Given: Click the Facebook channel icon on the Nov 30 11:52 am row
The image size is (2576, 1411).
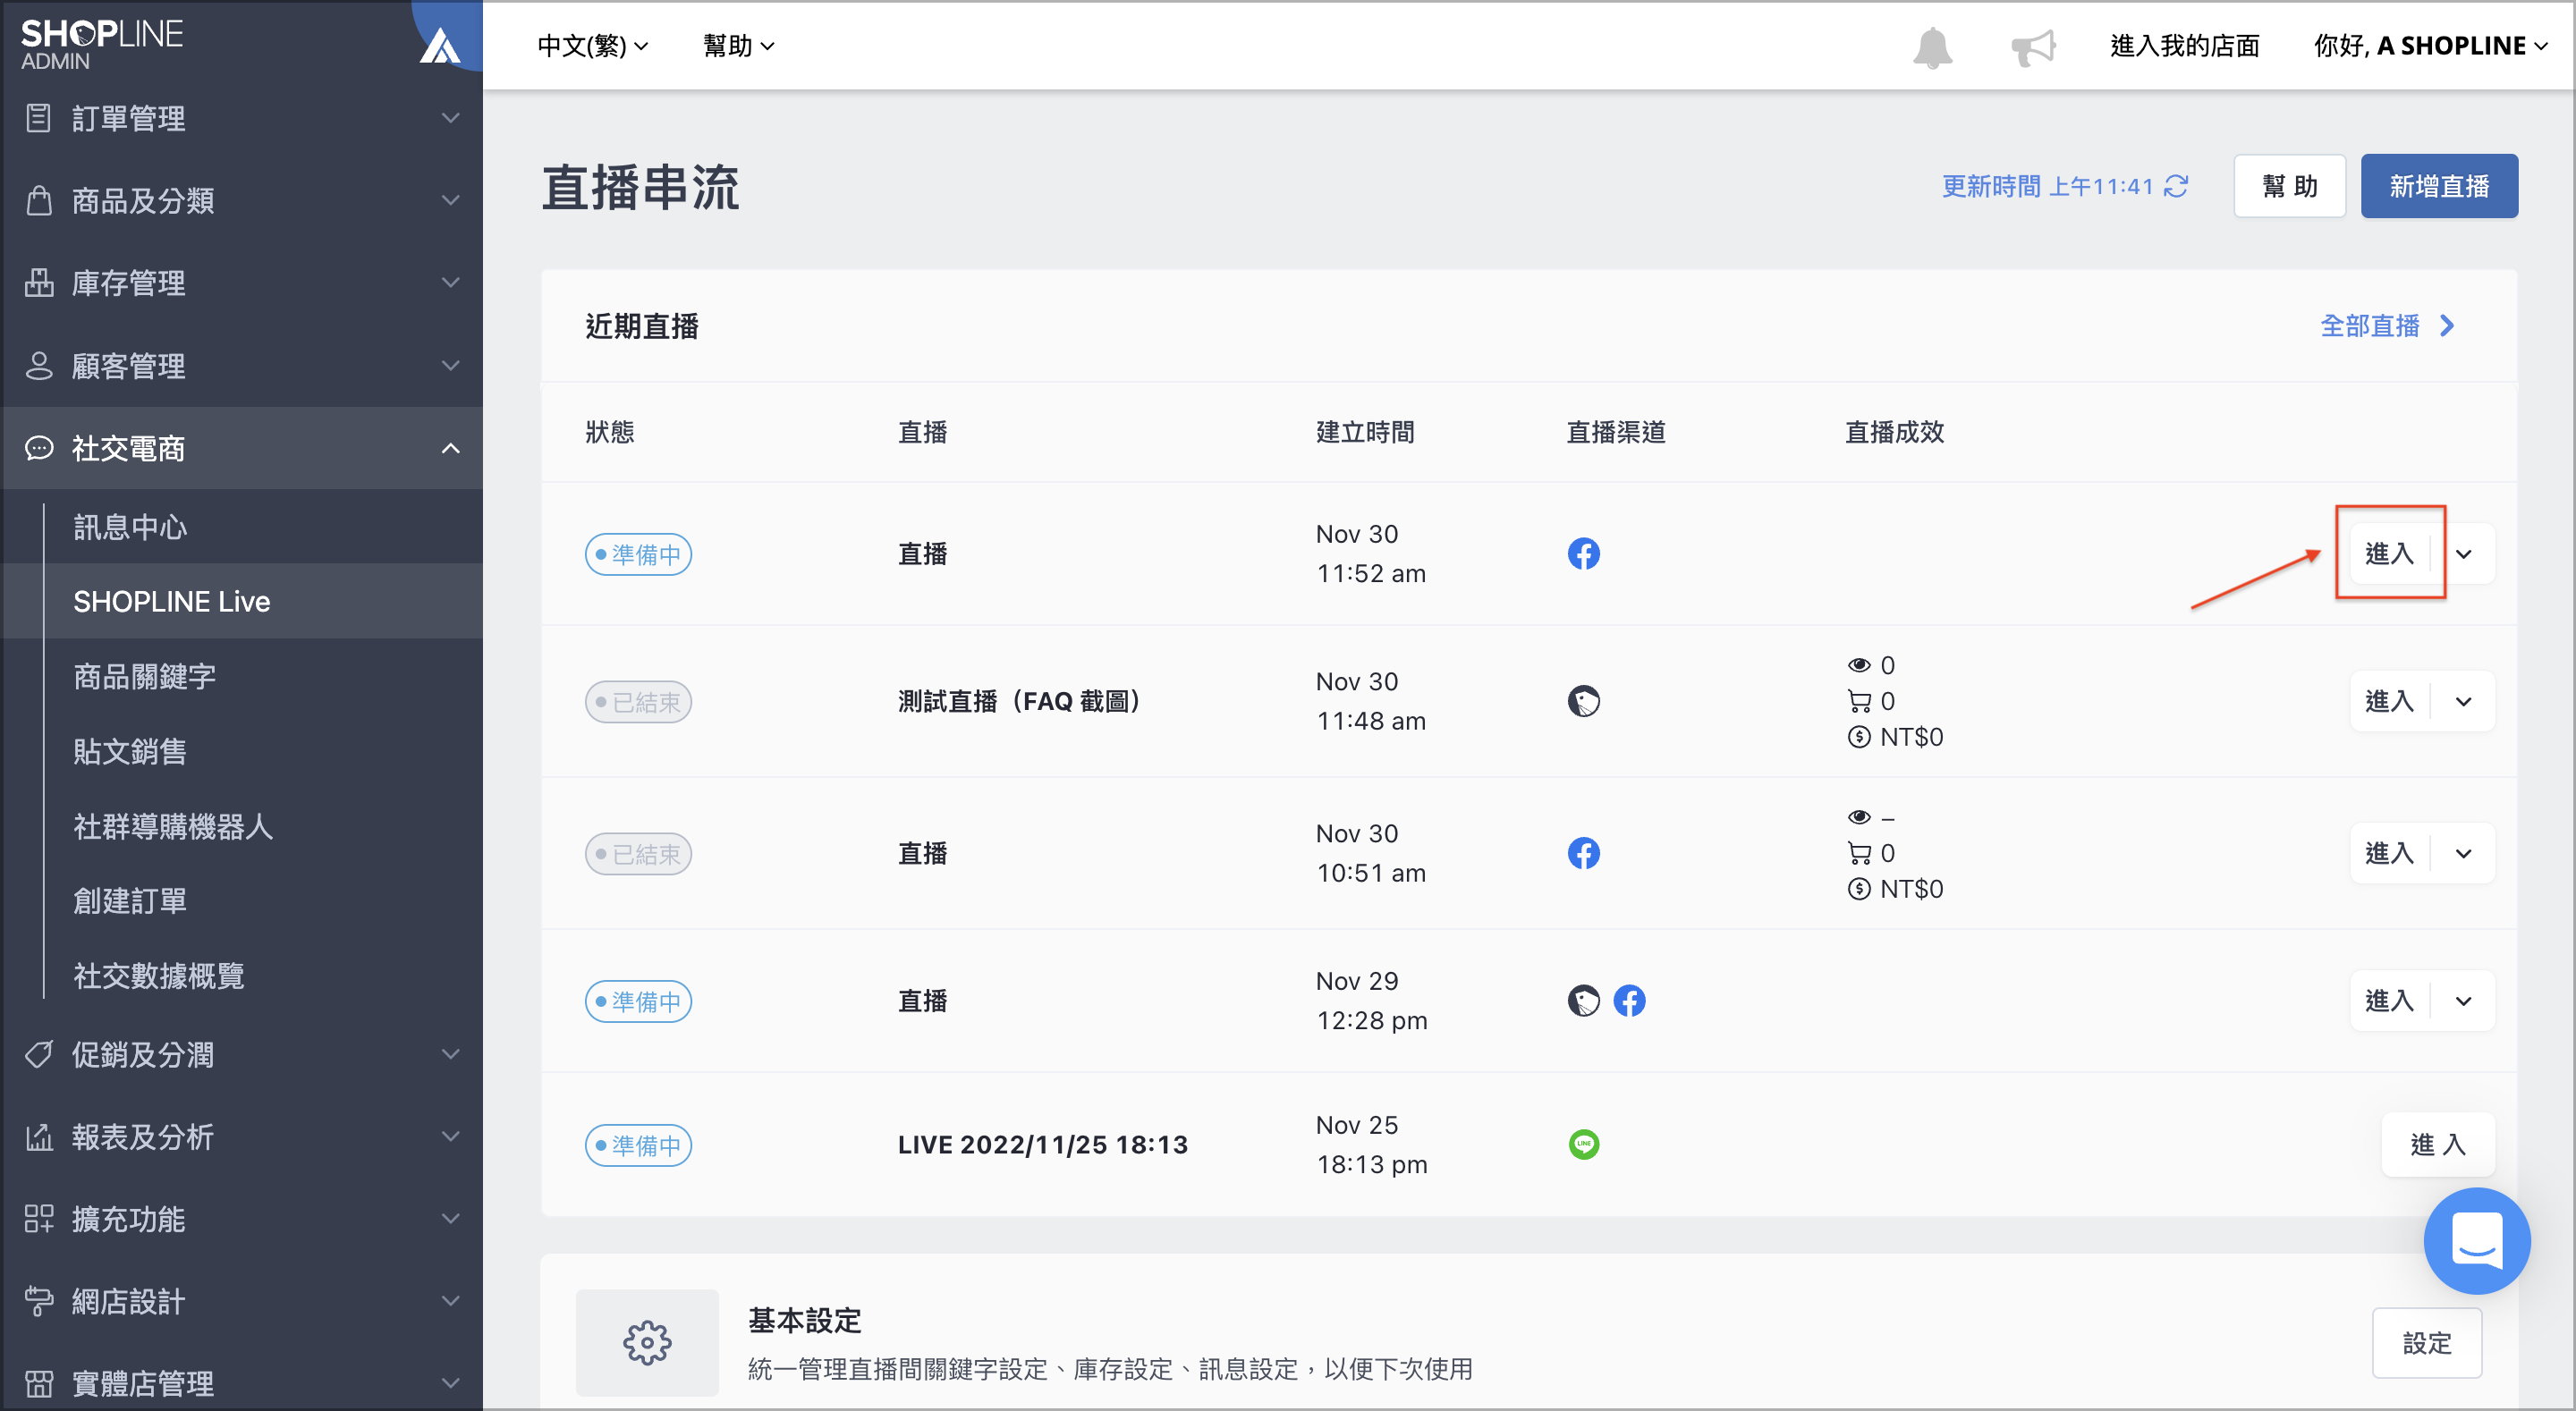Looking at the screenshot, I should coord(1583,553).
